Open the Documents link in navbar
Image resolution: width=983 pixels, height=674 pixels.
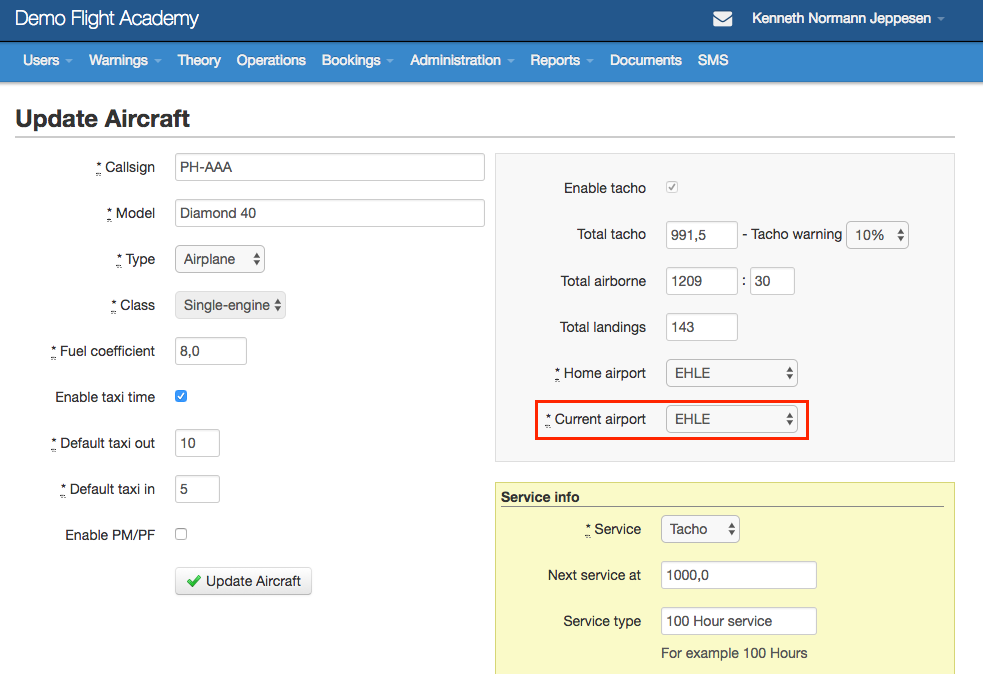[646, 60]
